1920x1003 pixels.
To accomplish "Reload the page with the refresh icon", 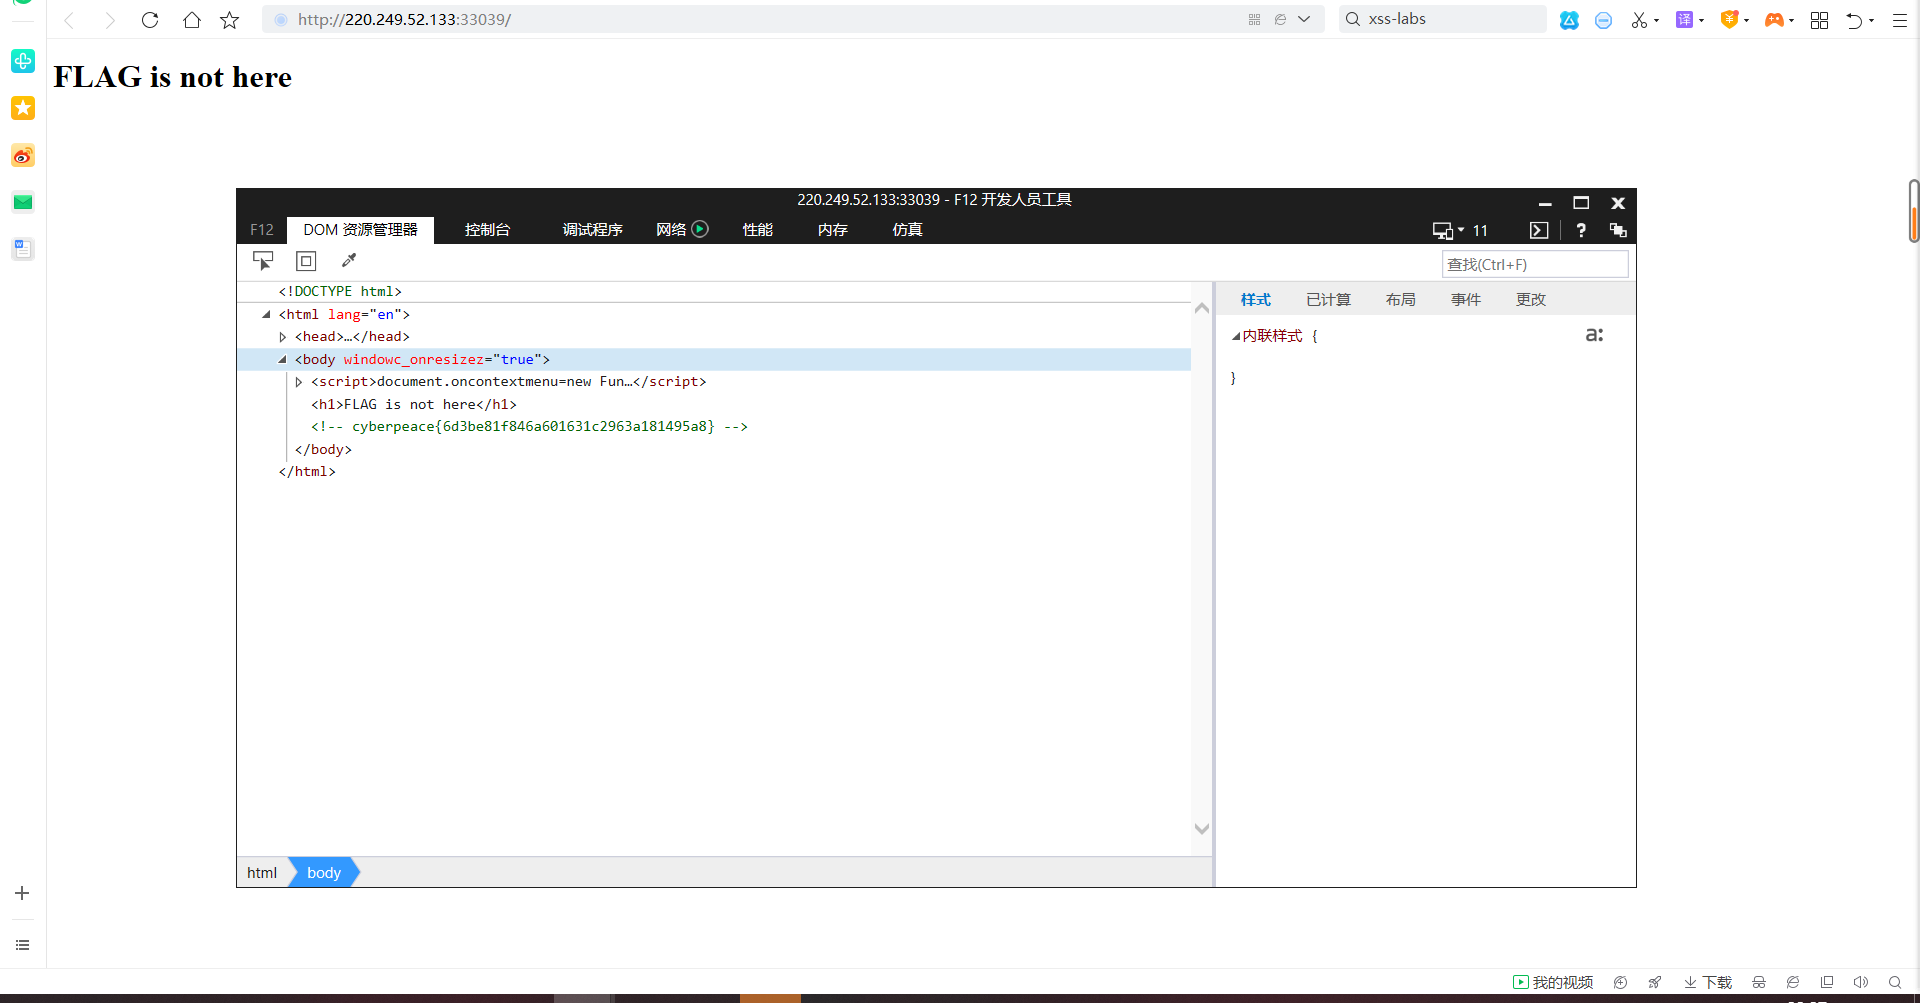I will tap(150, 20).
